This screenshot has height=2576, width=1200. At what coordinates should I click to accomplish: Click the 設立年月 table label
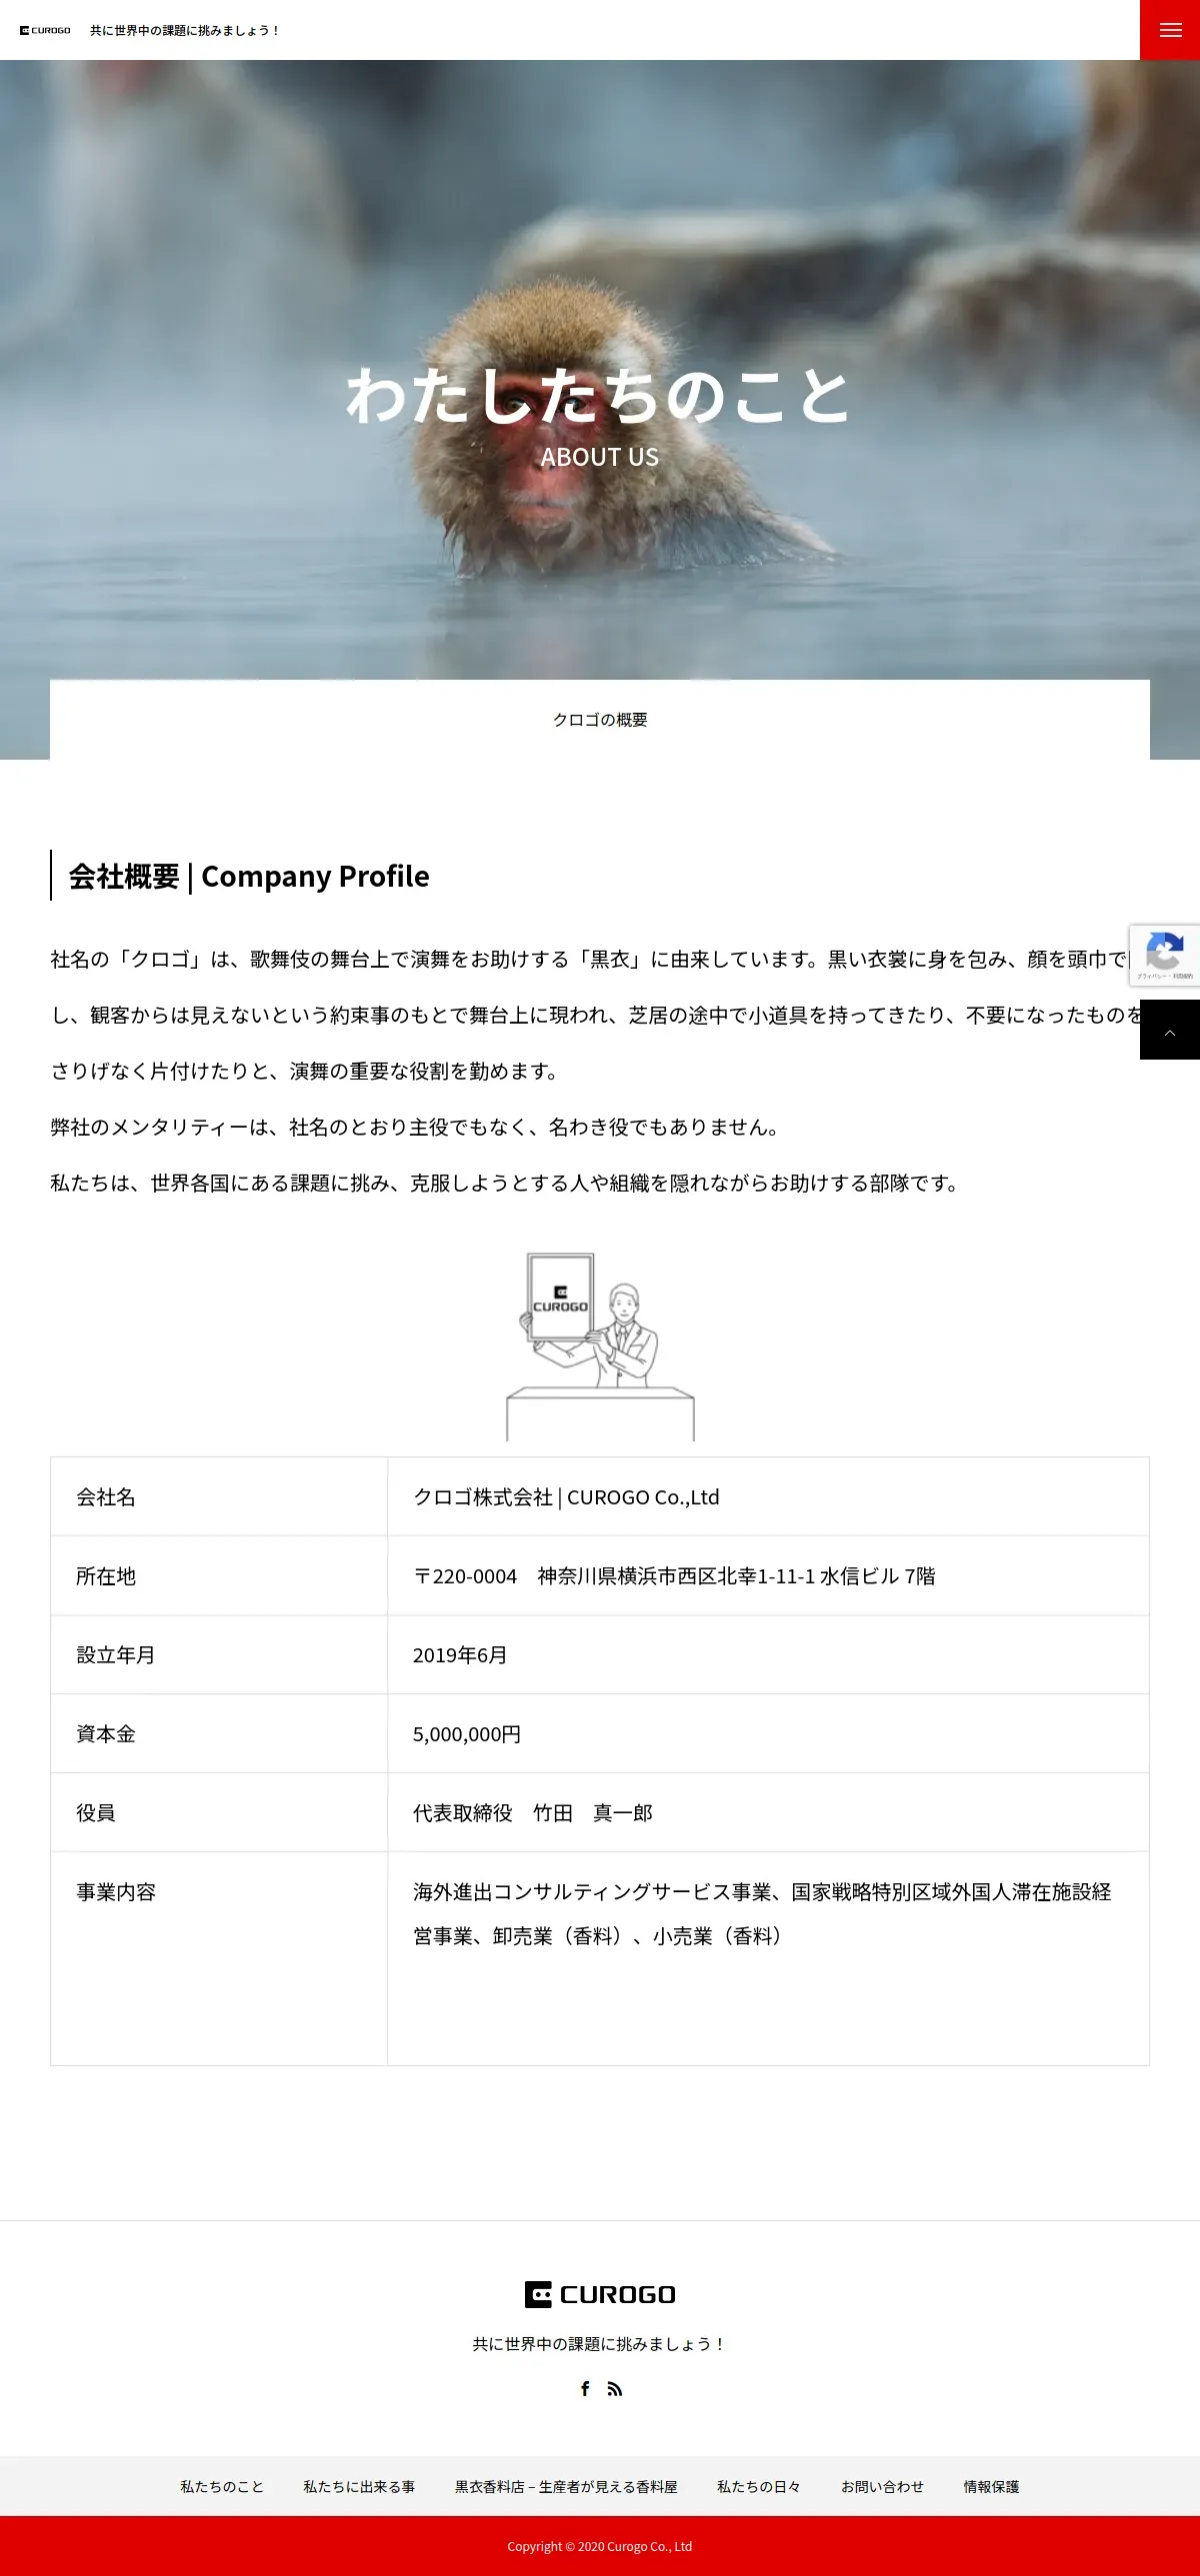click(219, 1655)
